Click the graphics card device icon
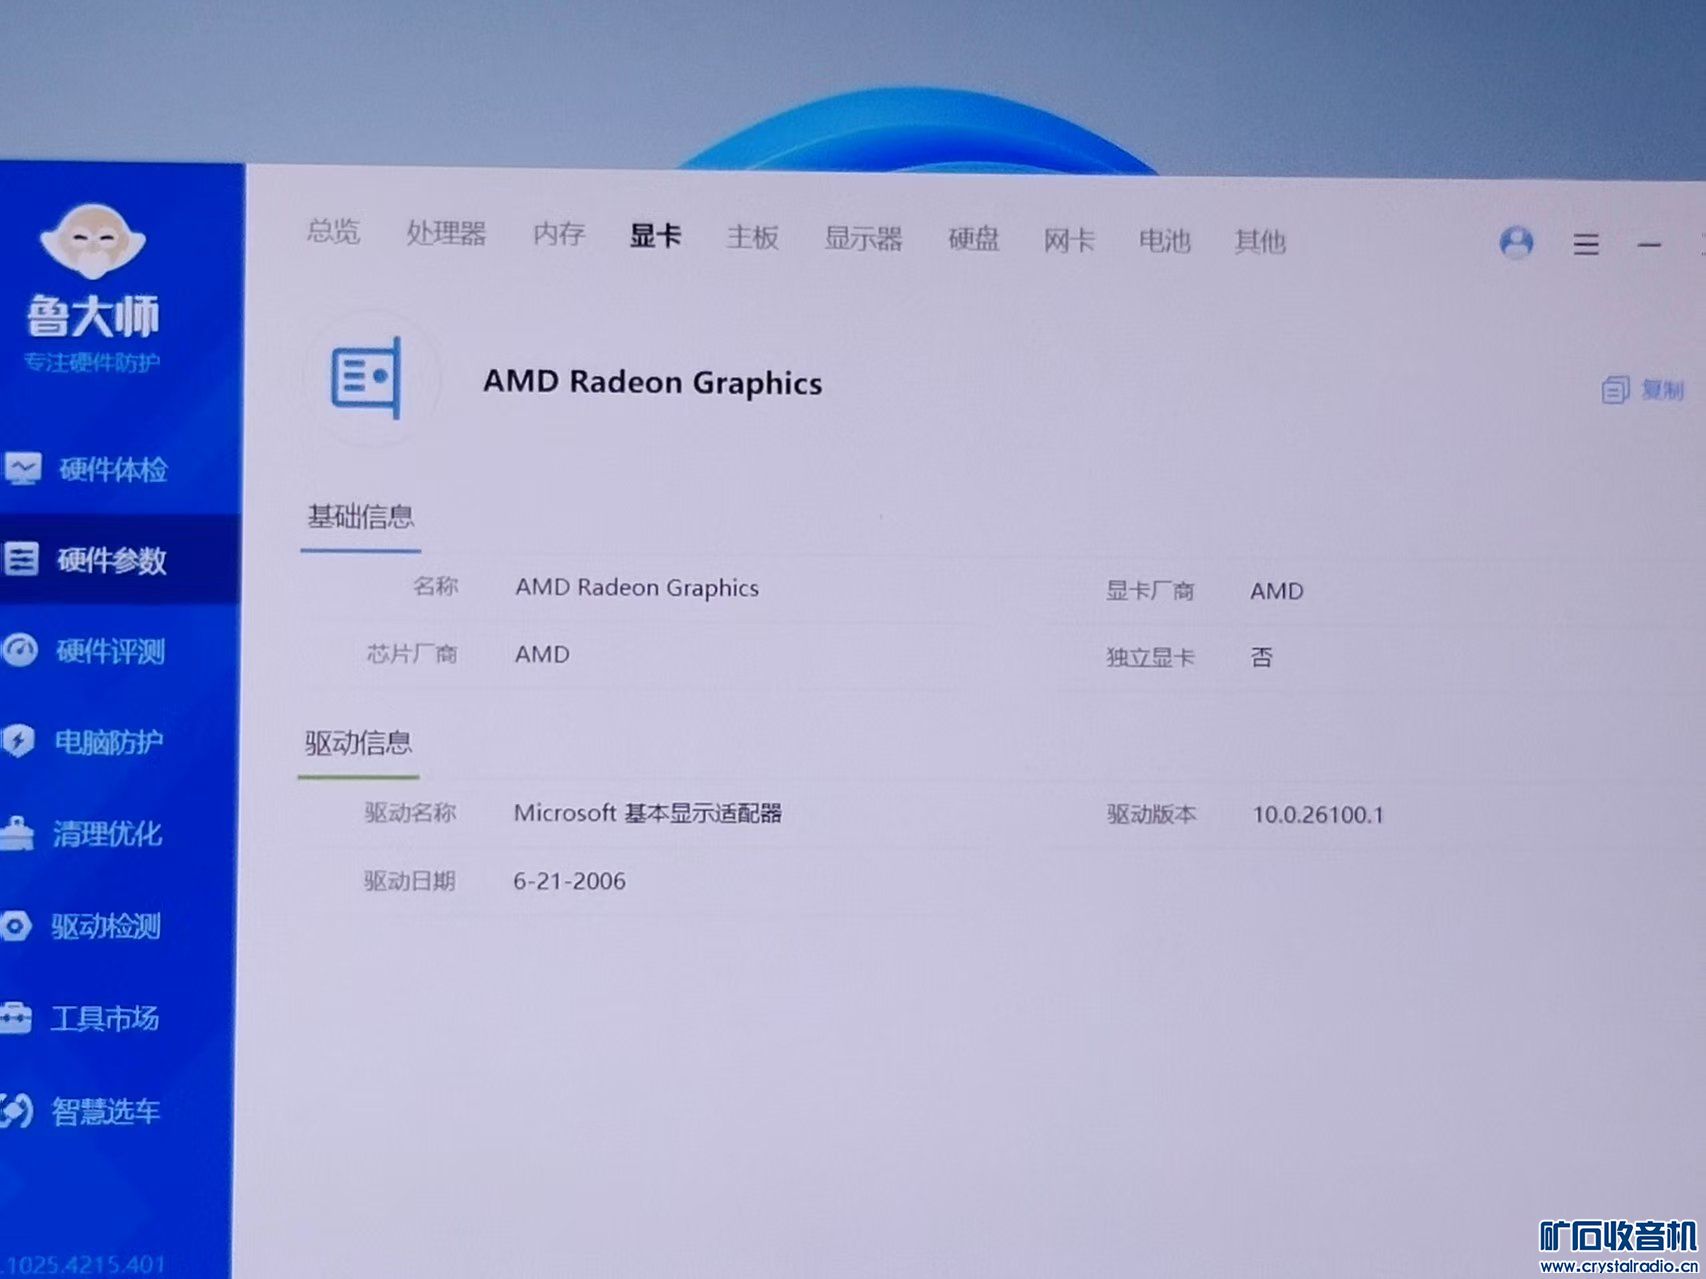The width and height of the screenshot is (1706, 1279). point(366,377)
